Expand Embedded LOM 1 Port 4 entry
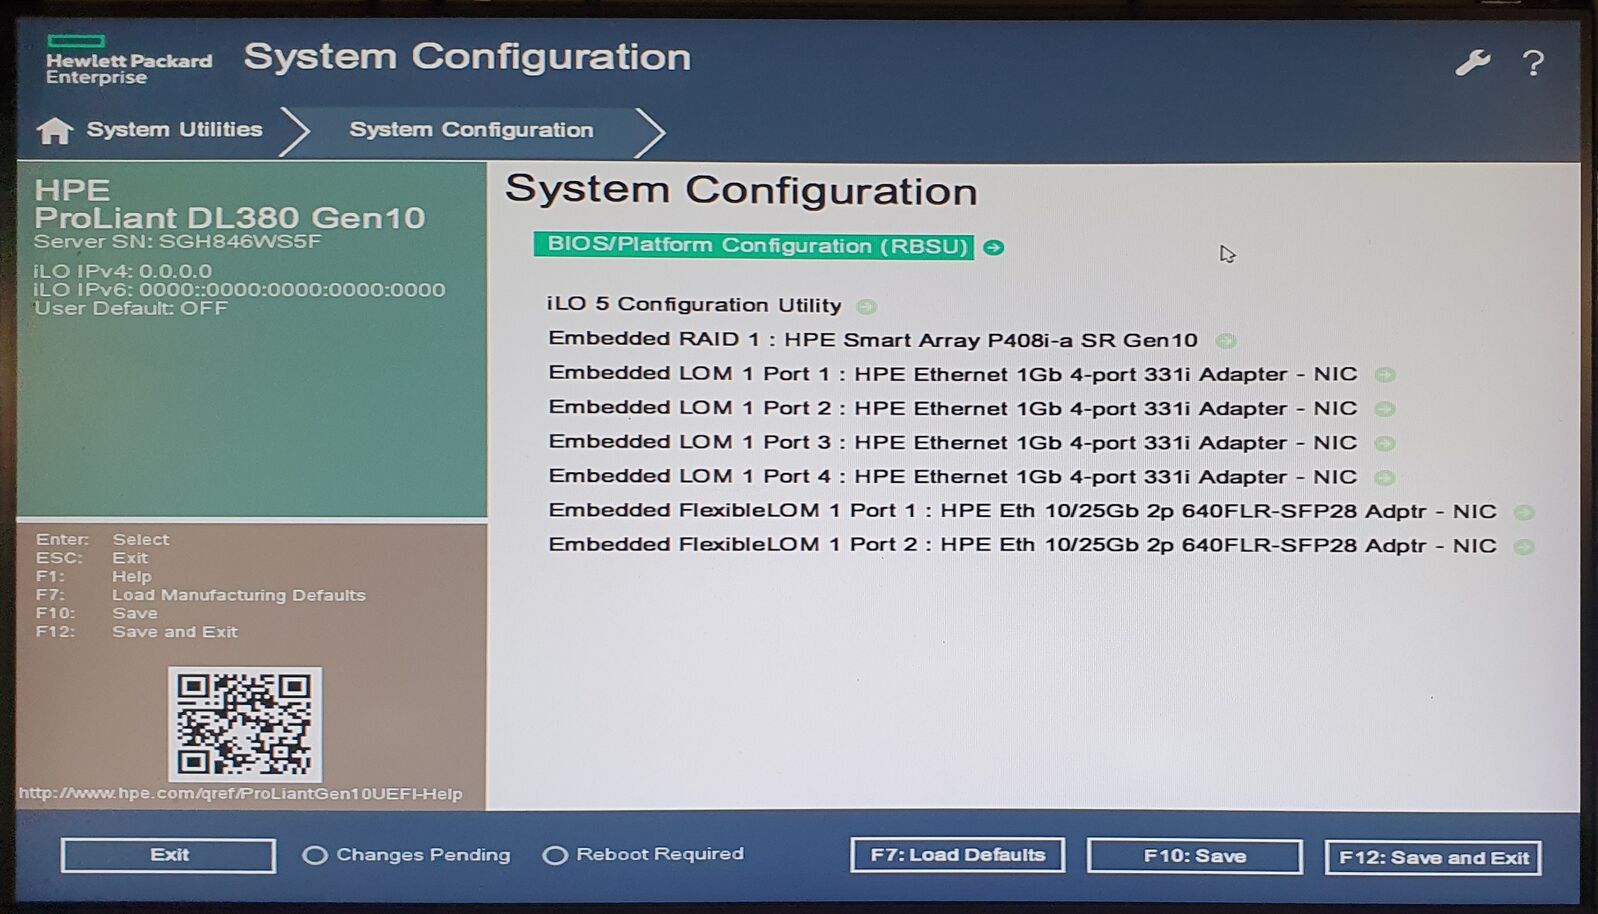The width and height of the screenshot is (1598, 914). click(952, 477)
